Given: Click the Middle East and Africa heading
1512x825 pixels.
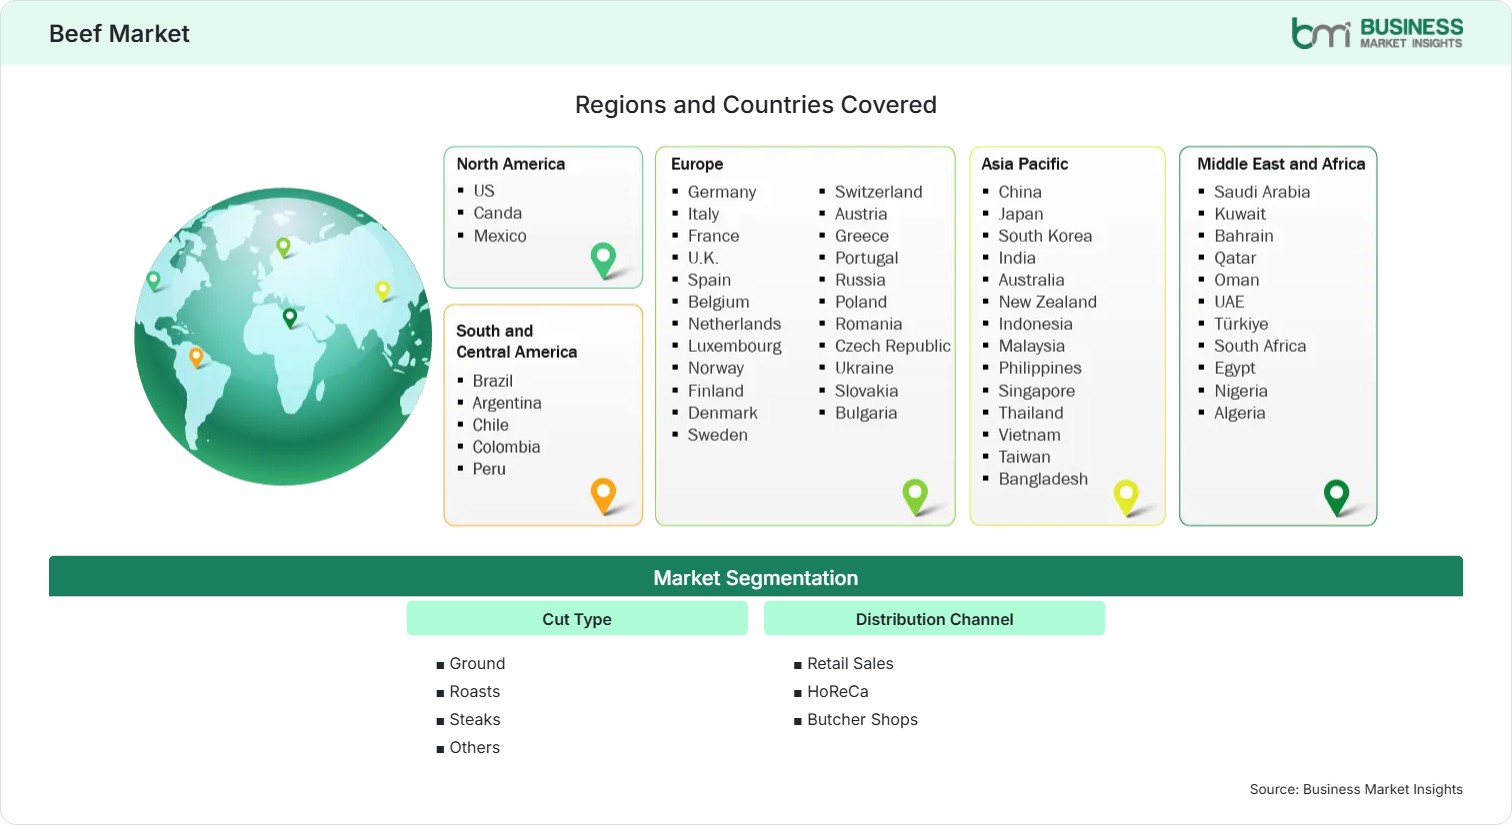Looking at the screenshot, I should click(x=1281, y=164).
